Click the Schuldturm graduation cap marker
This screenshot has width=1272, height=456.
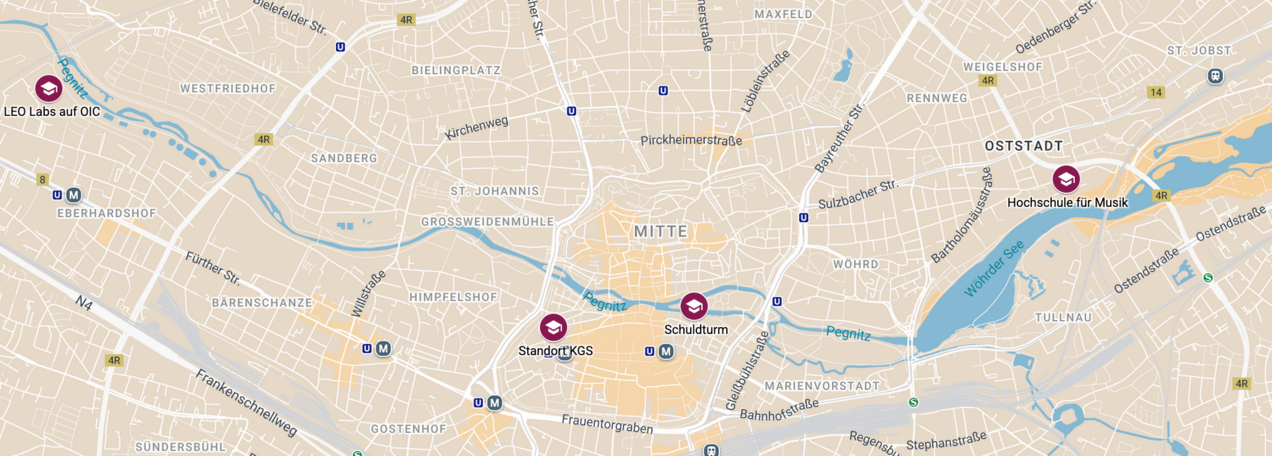(x=694, y=306)
